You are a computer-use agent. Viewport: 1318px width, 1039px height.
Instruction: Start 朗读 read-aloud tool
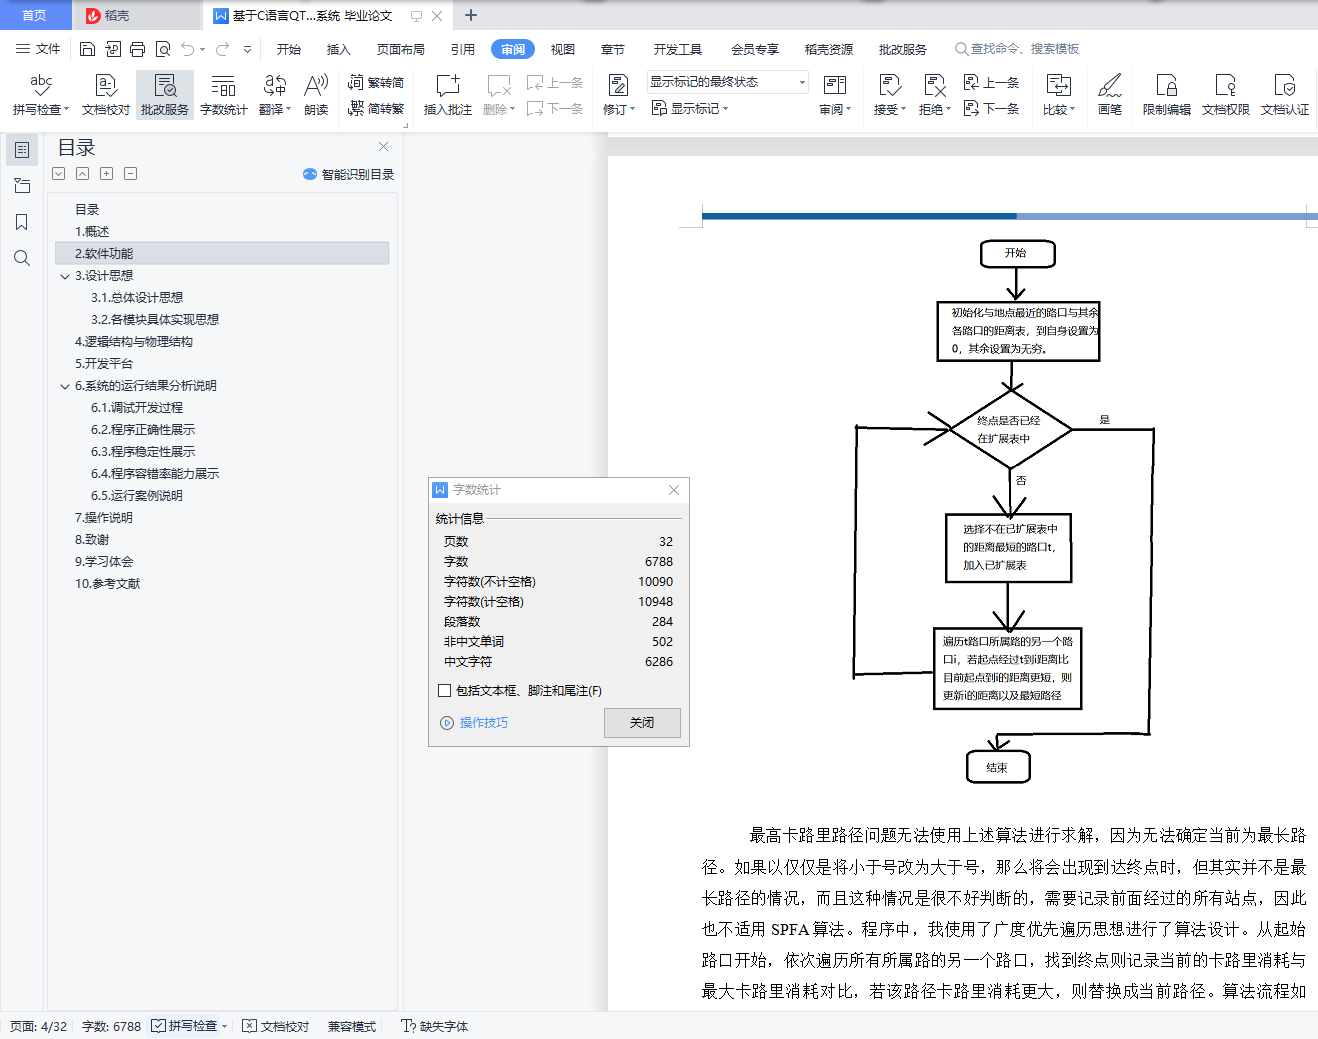(x=316, y=95)
